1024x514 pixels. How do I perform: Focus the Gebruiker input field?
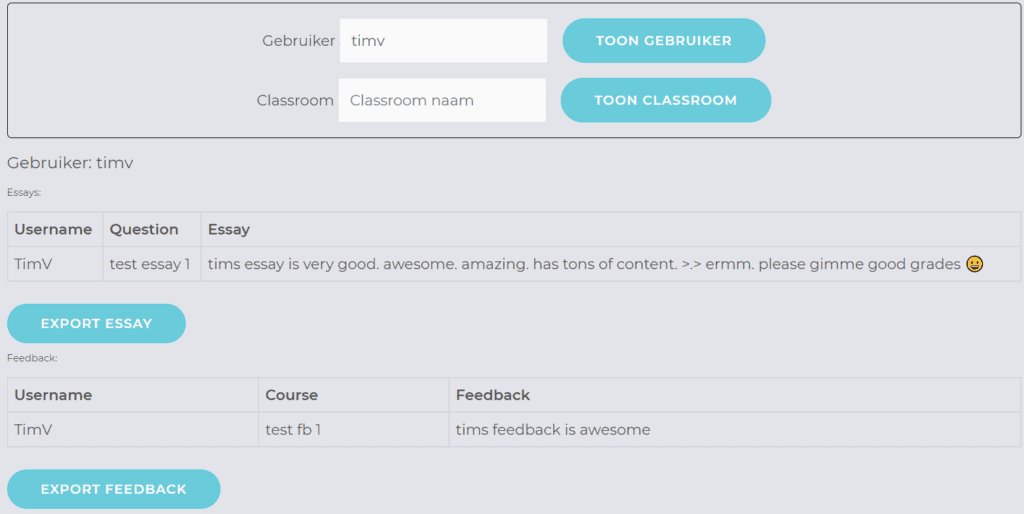click(x=443, y=40)
